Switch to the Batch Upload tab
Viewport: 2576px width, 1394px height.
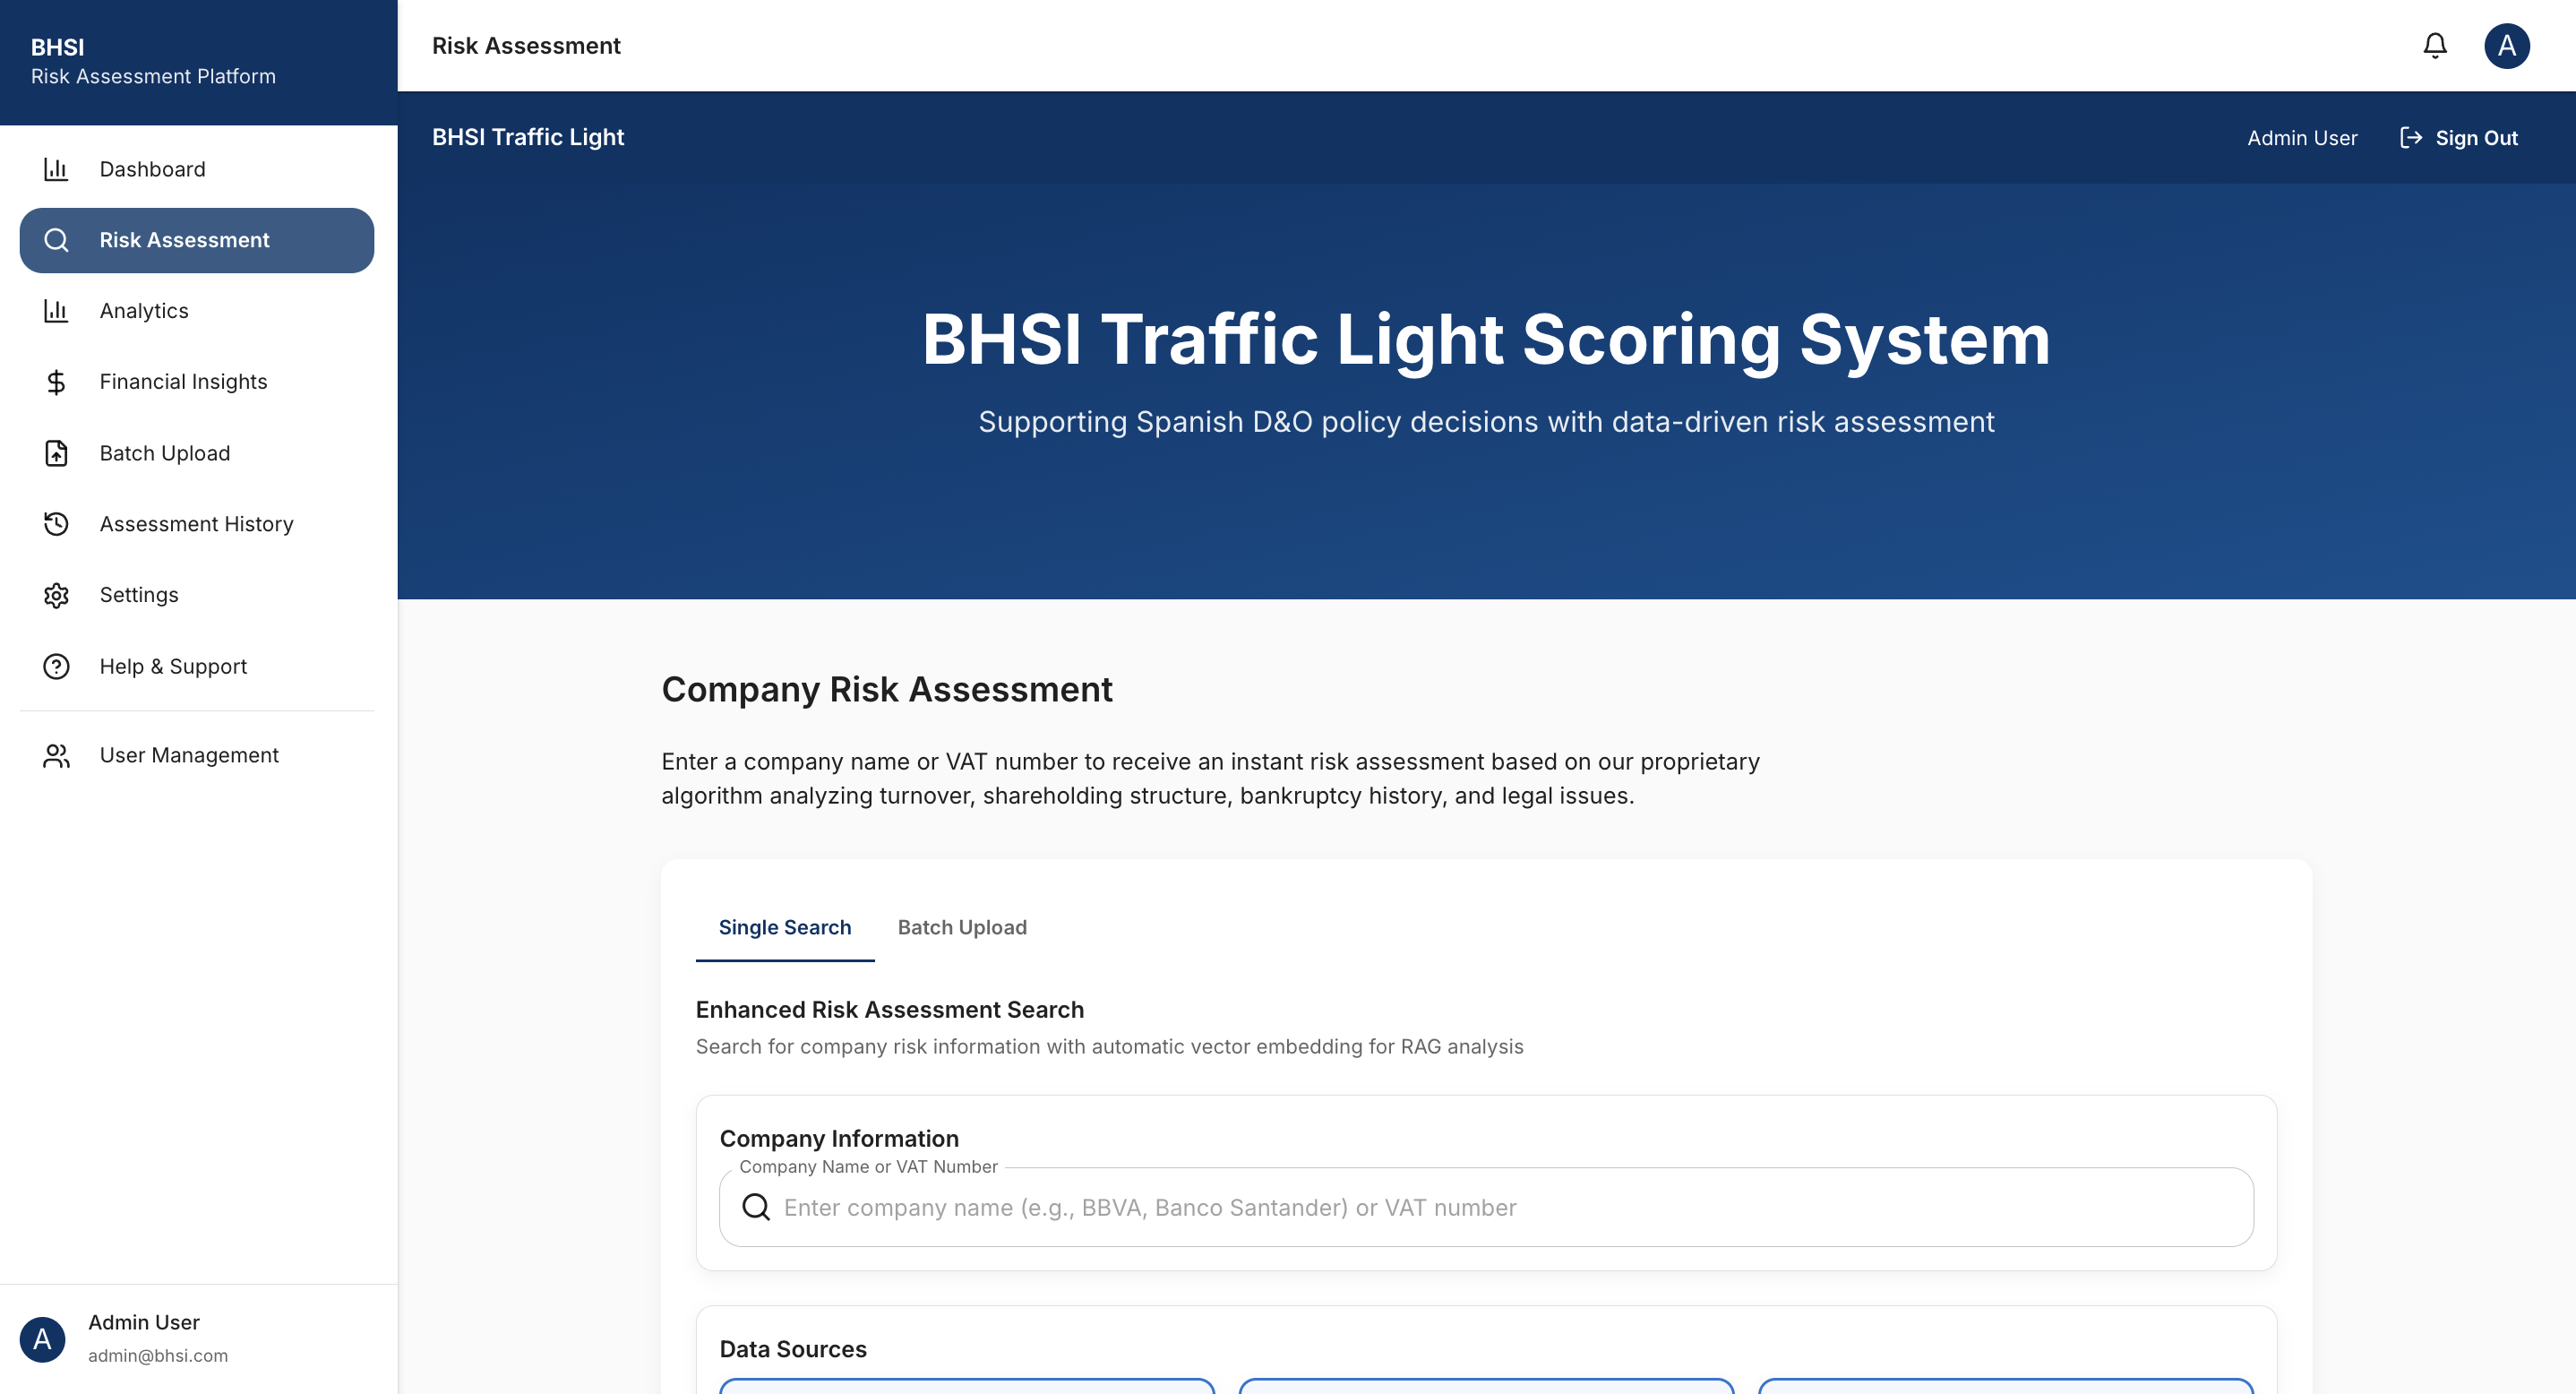click(x=961, y=927)
